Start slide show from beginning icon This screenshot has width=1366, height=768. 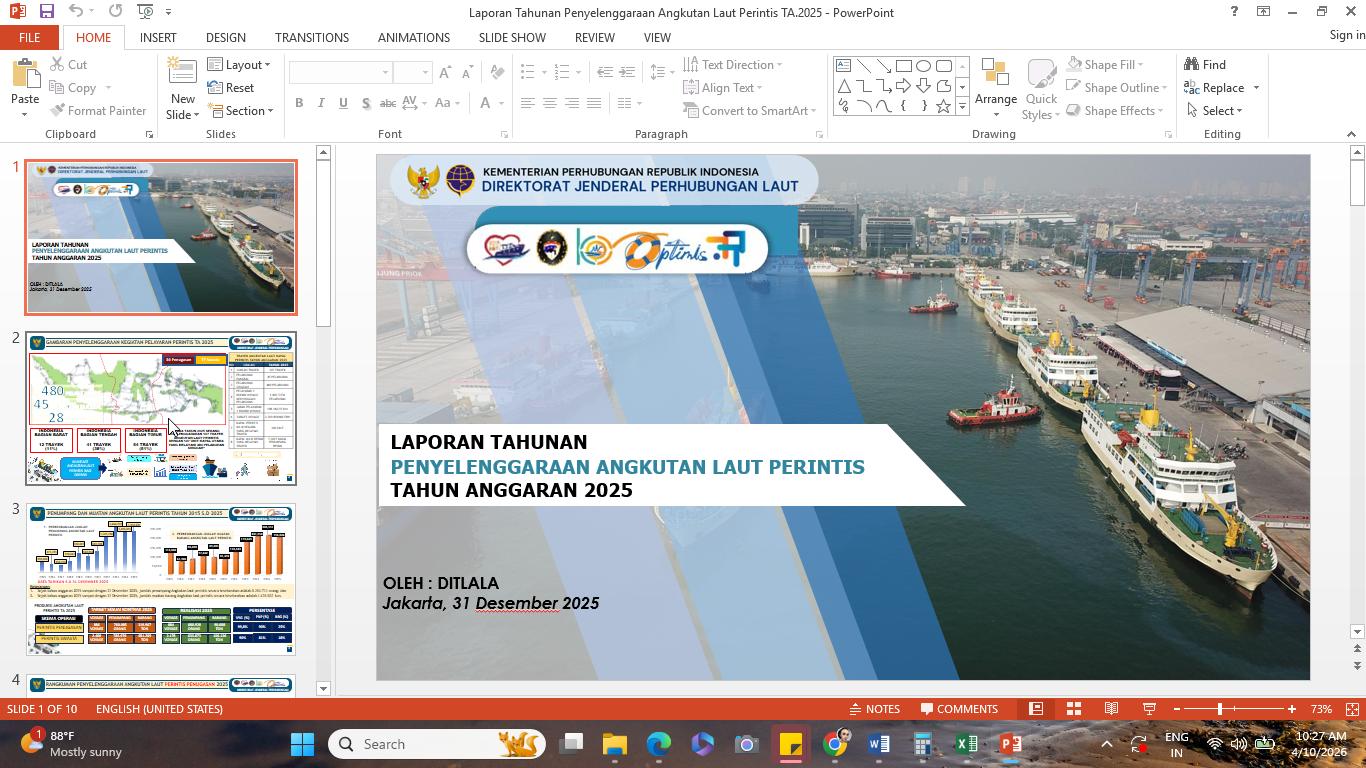click(145, 11)
